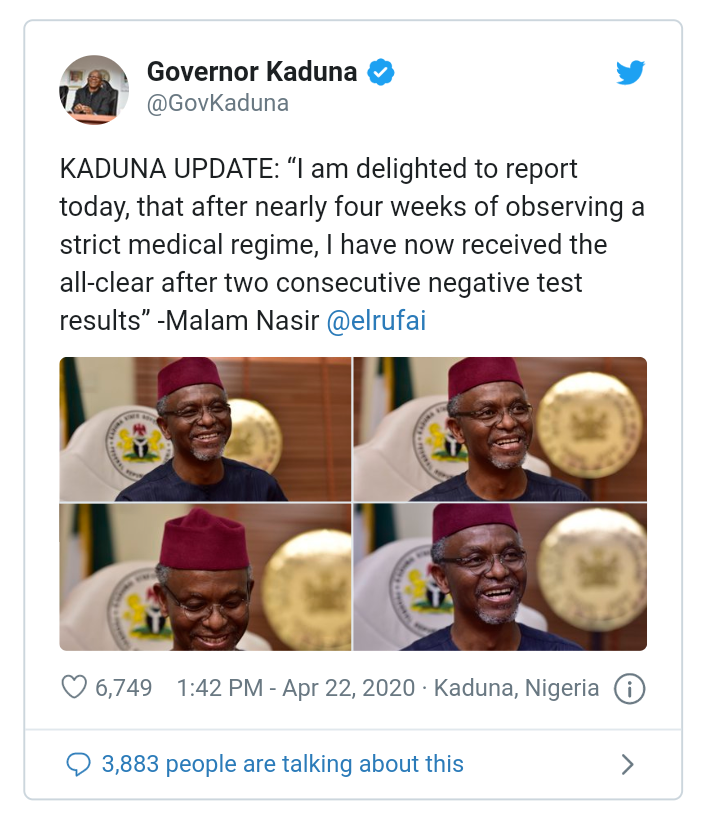Click the 1:42 PM - Apr 22, 2020 timestamp
Viewport: 720px width, 815px height.
(294, 688)
